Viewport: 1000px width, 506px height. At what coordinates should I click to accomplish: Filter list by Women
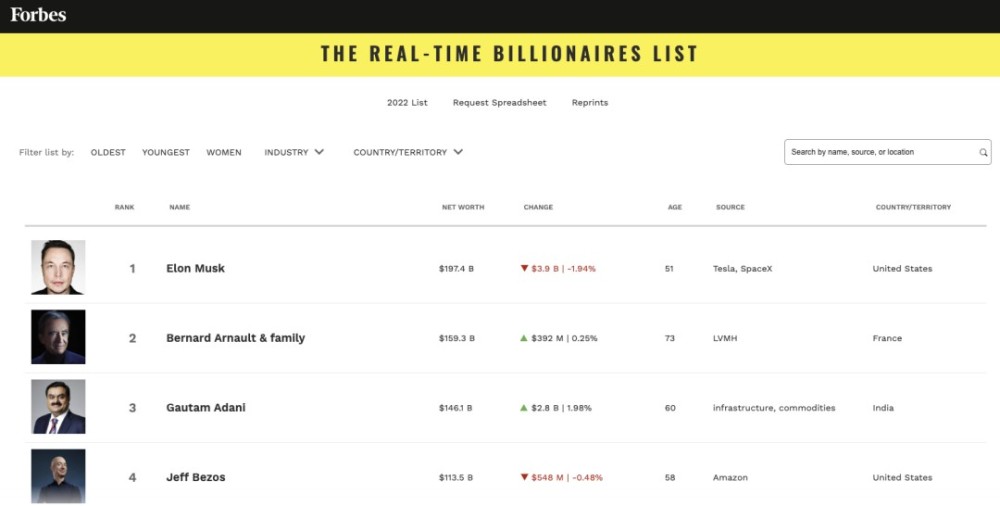click(224, 153)
